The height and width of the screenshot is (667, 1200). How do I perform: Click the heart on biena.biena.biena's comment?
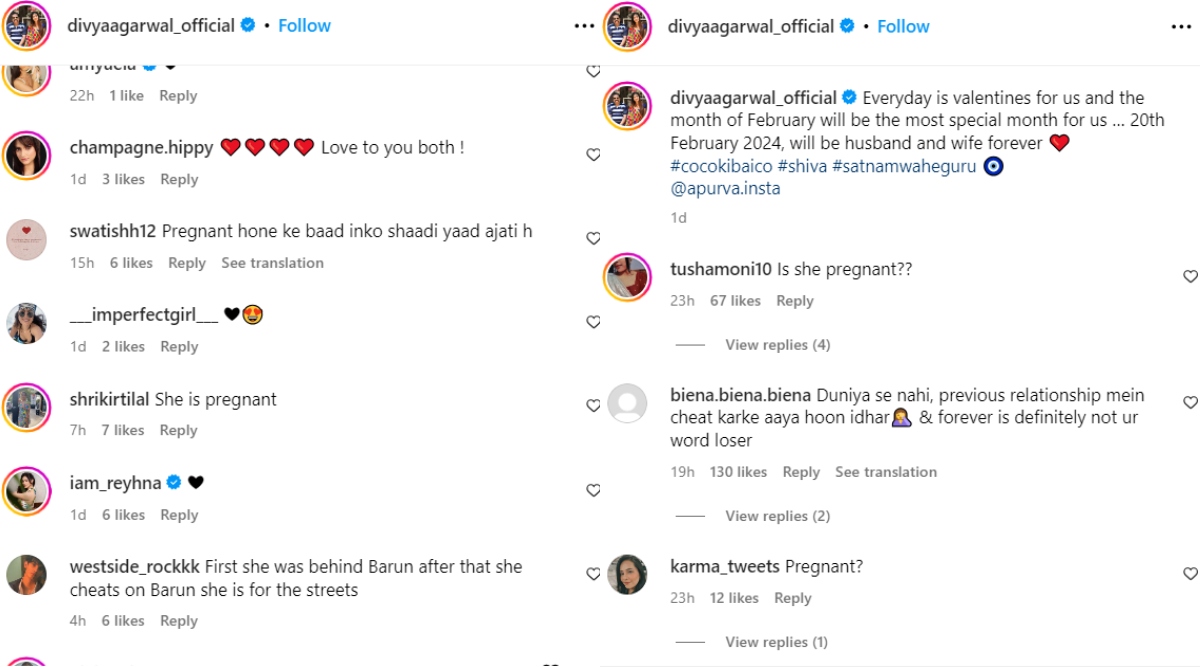coord(1190,403)
